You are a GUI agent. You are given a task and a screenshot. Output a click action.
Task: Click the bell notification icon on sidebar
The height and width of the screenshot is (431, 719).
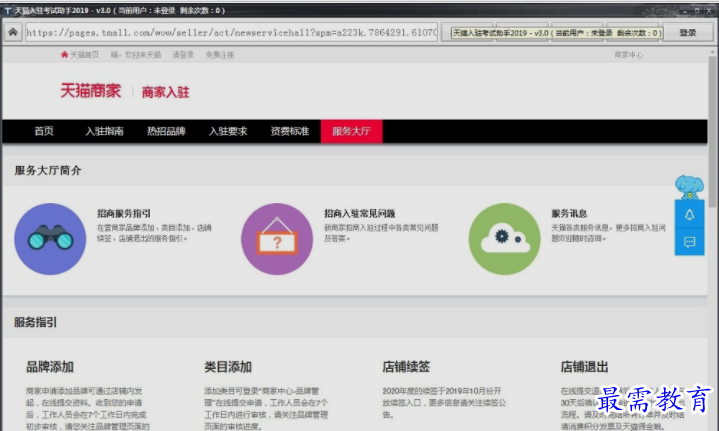click(x=689, y=215)
